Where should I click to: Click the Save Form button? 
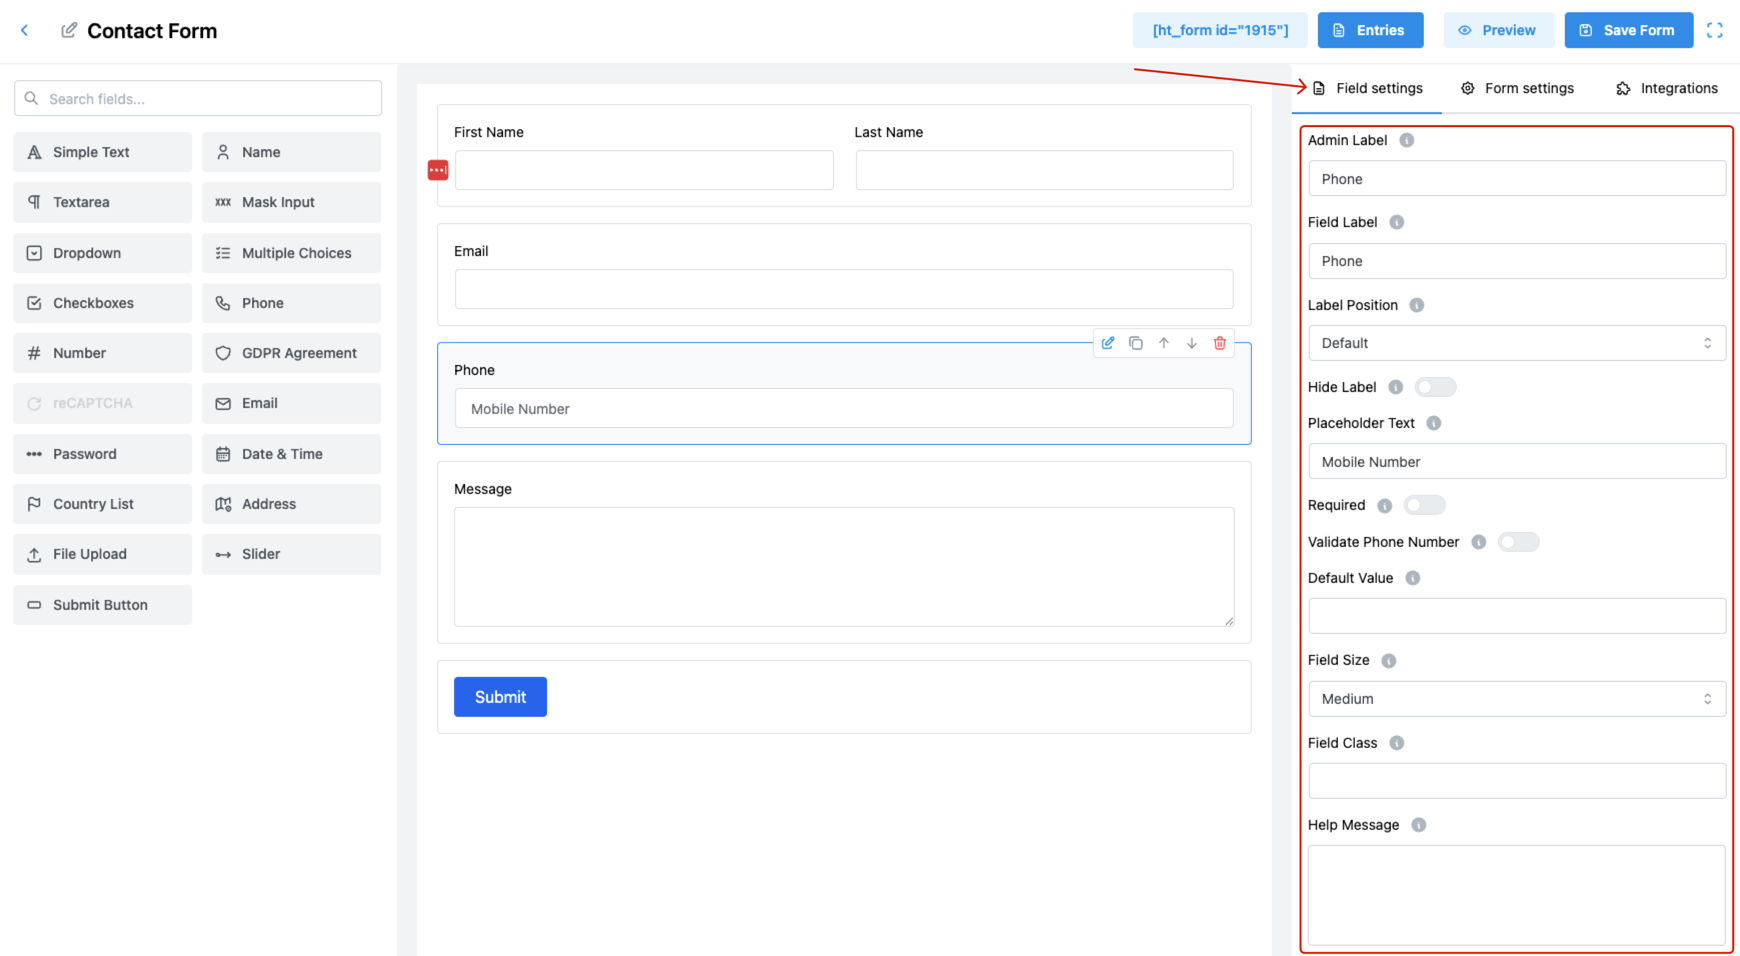coord(1628,30)
